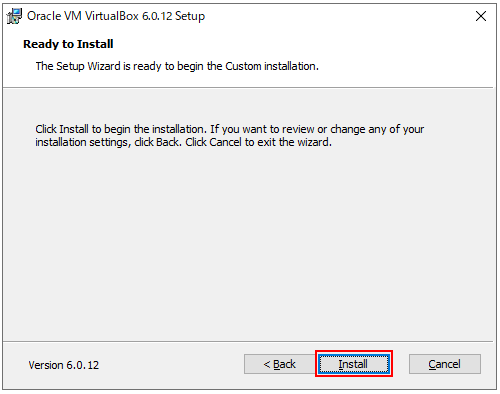Select the Ready to Install heading

click(68, 44)
